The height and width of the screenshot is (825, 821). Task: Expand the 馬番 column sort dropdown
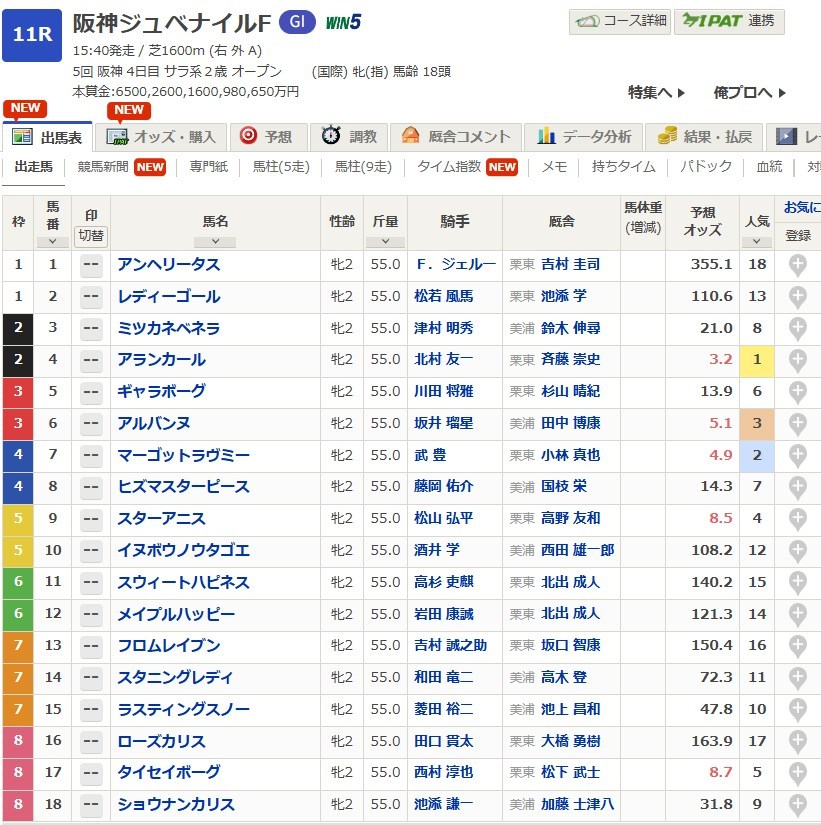(x=52, y=242)
